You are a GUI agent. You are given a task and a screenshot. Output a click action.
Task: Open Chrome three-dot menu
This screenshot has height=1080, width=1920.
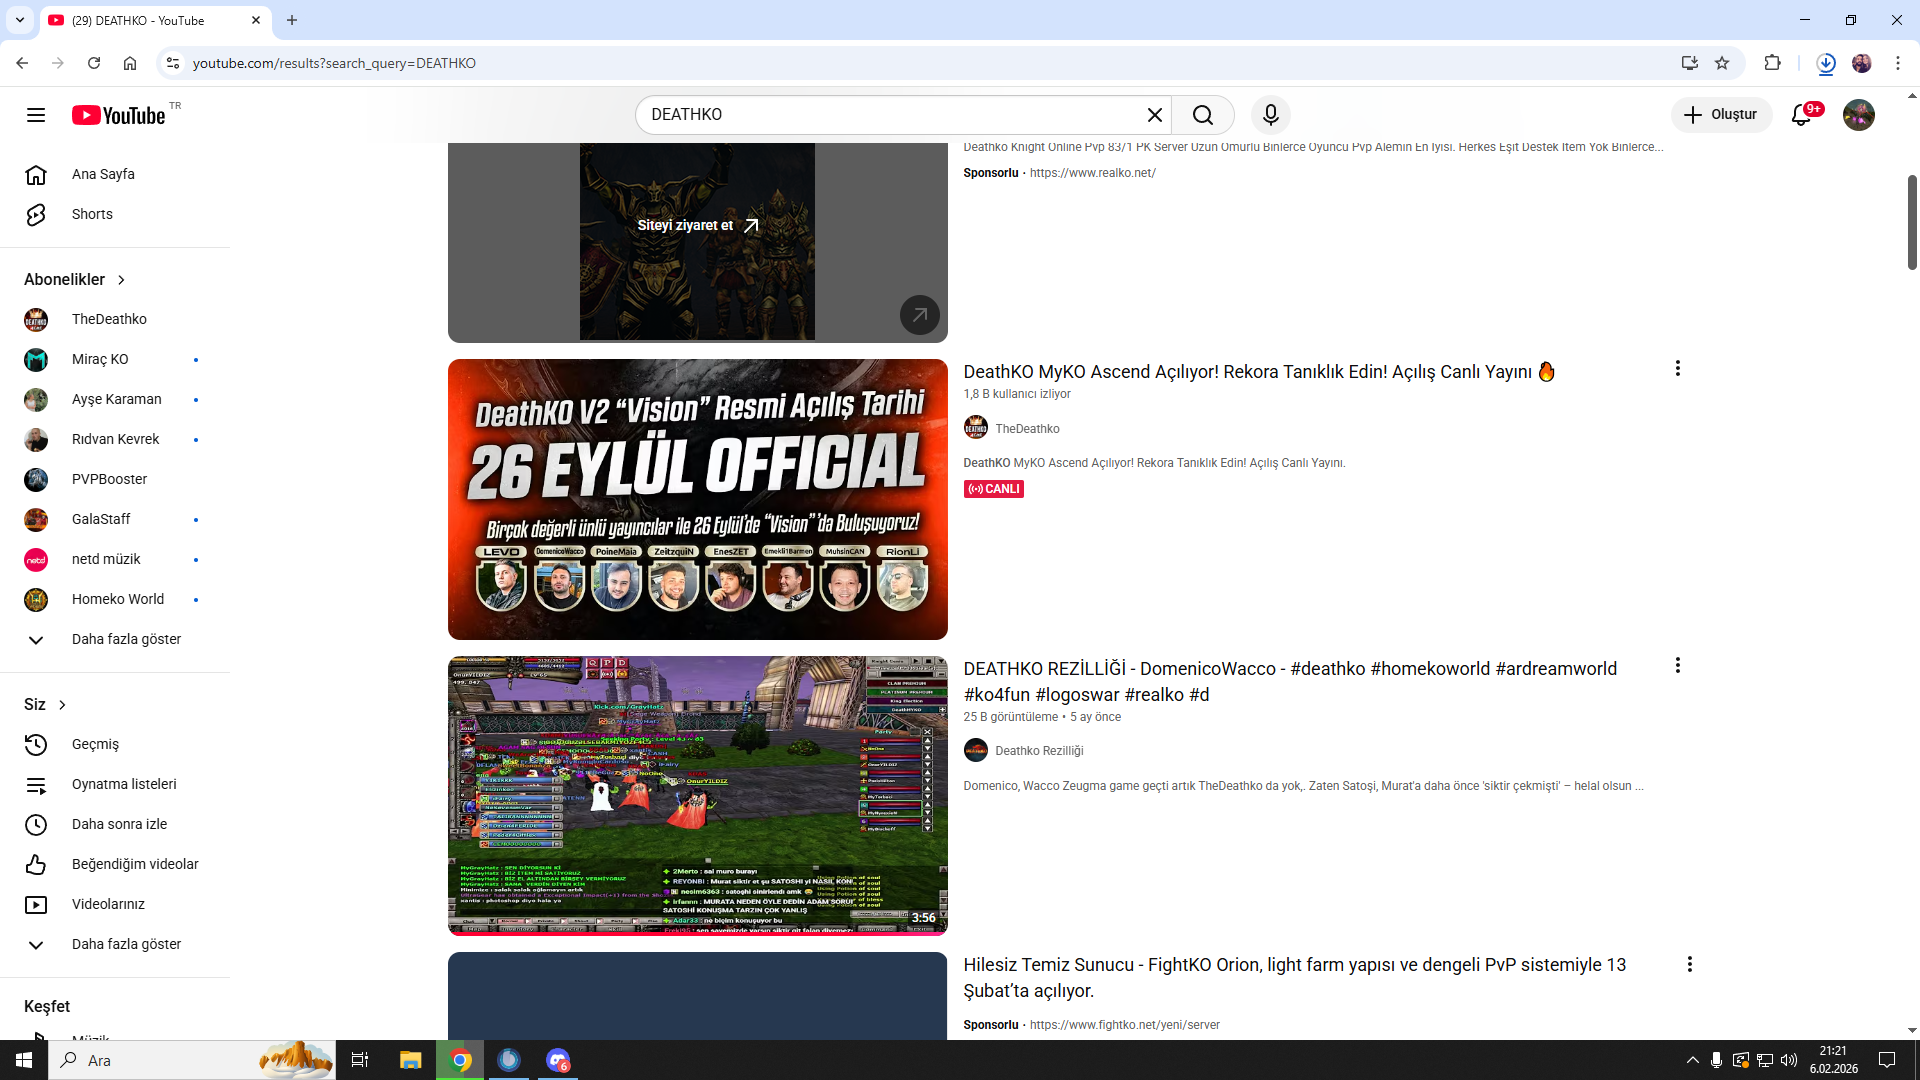pos(1898,63)
